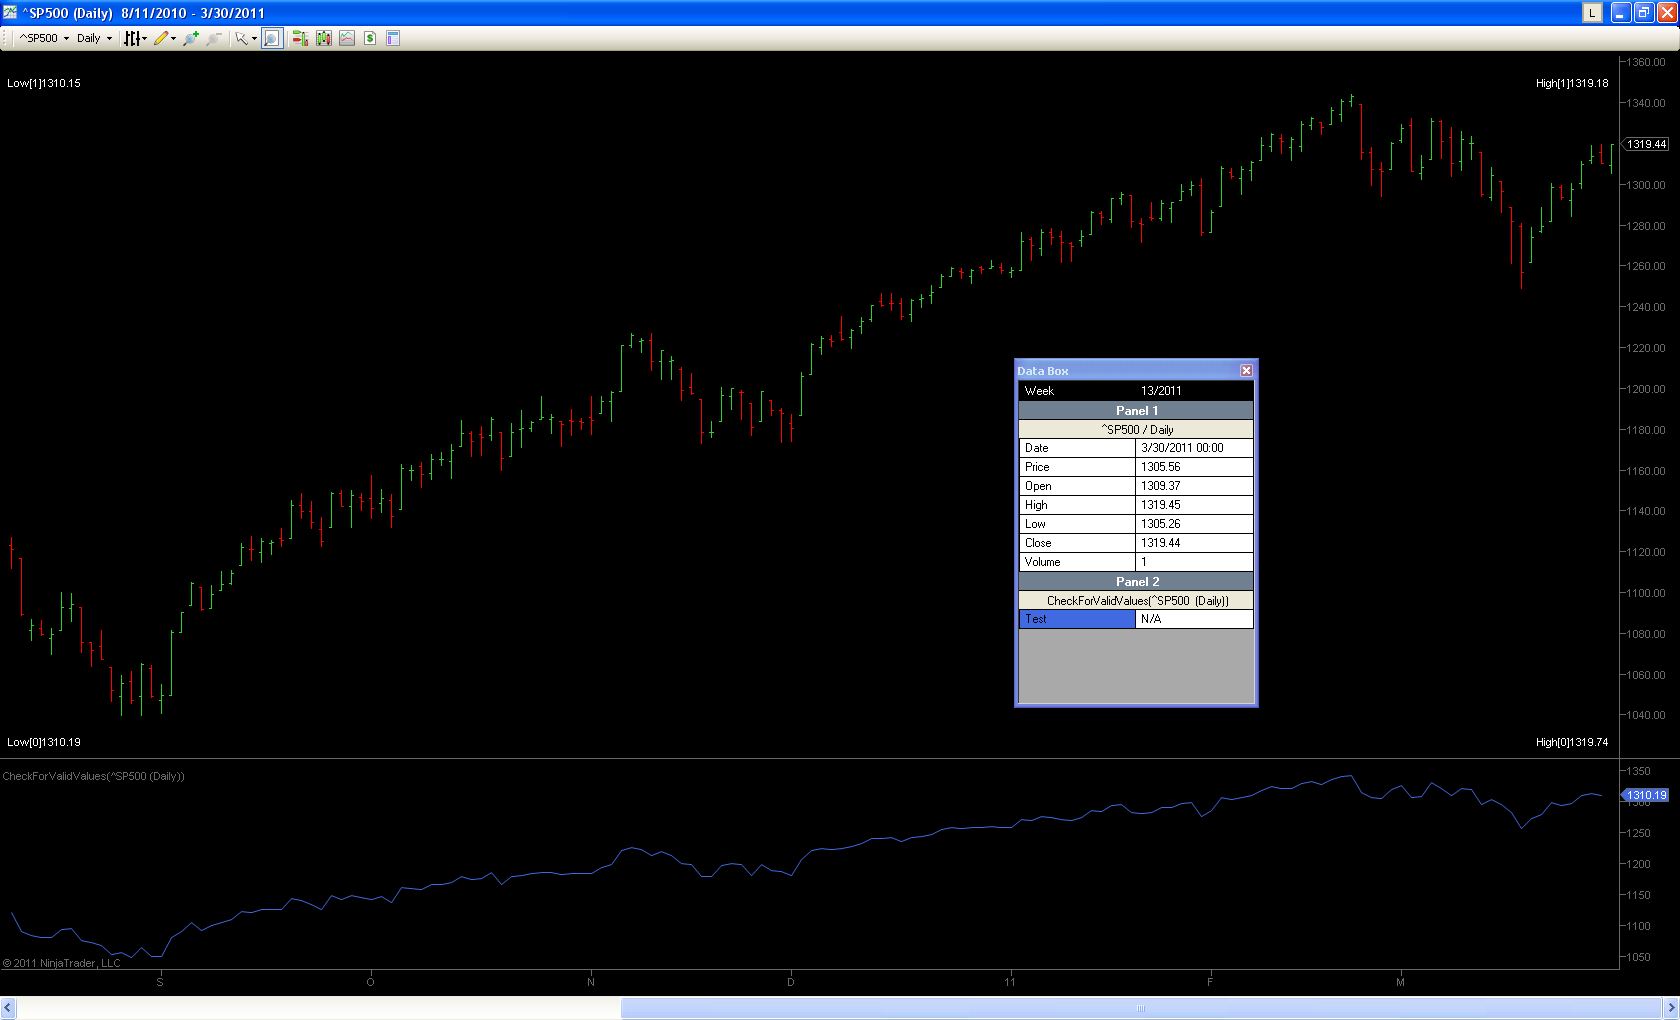Click the S month label on time axis
This screenshot has width=1680, height=1020.
160,982
